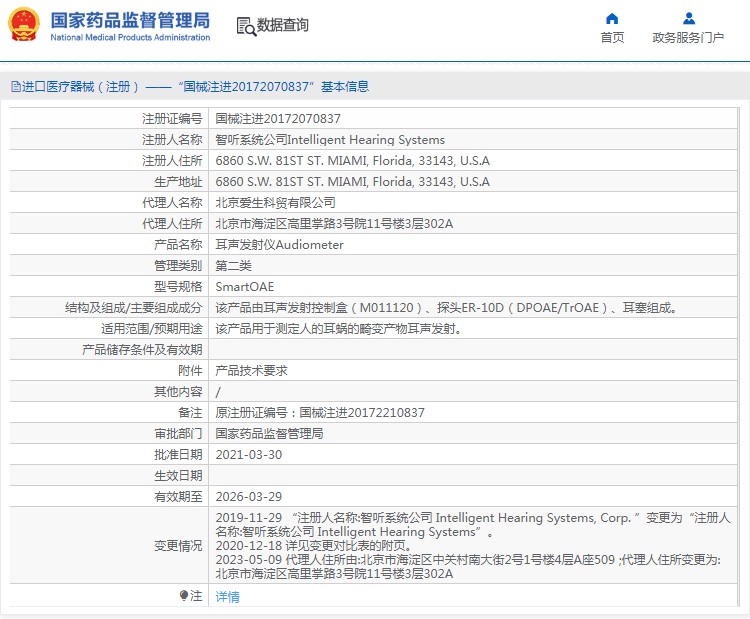Screen dimensions: 750x619
Task: Click the SmartOAE model value
Action: (x=244, y=286)
